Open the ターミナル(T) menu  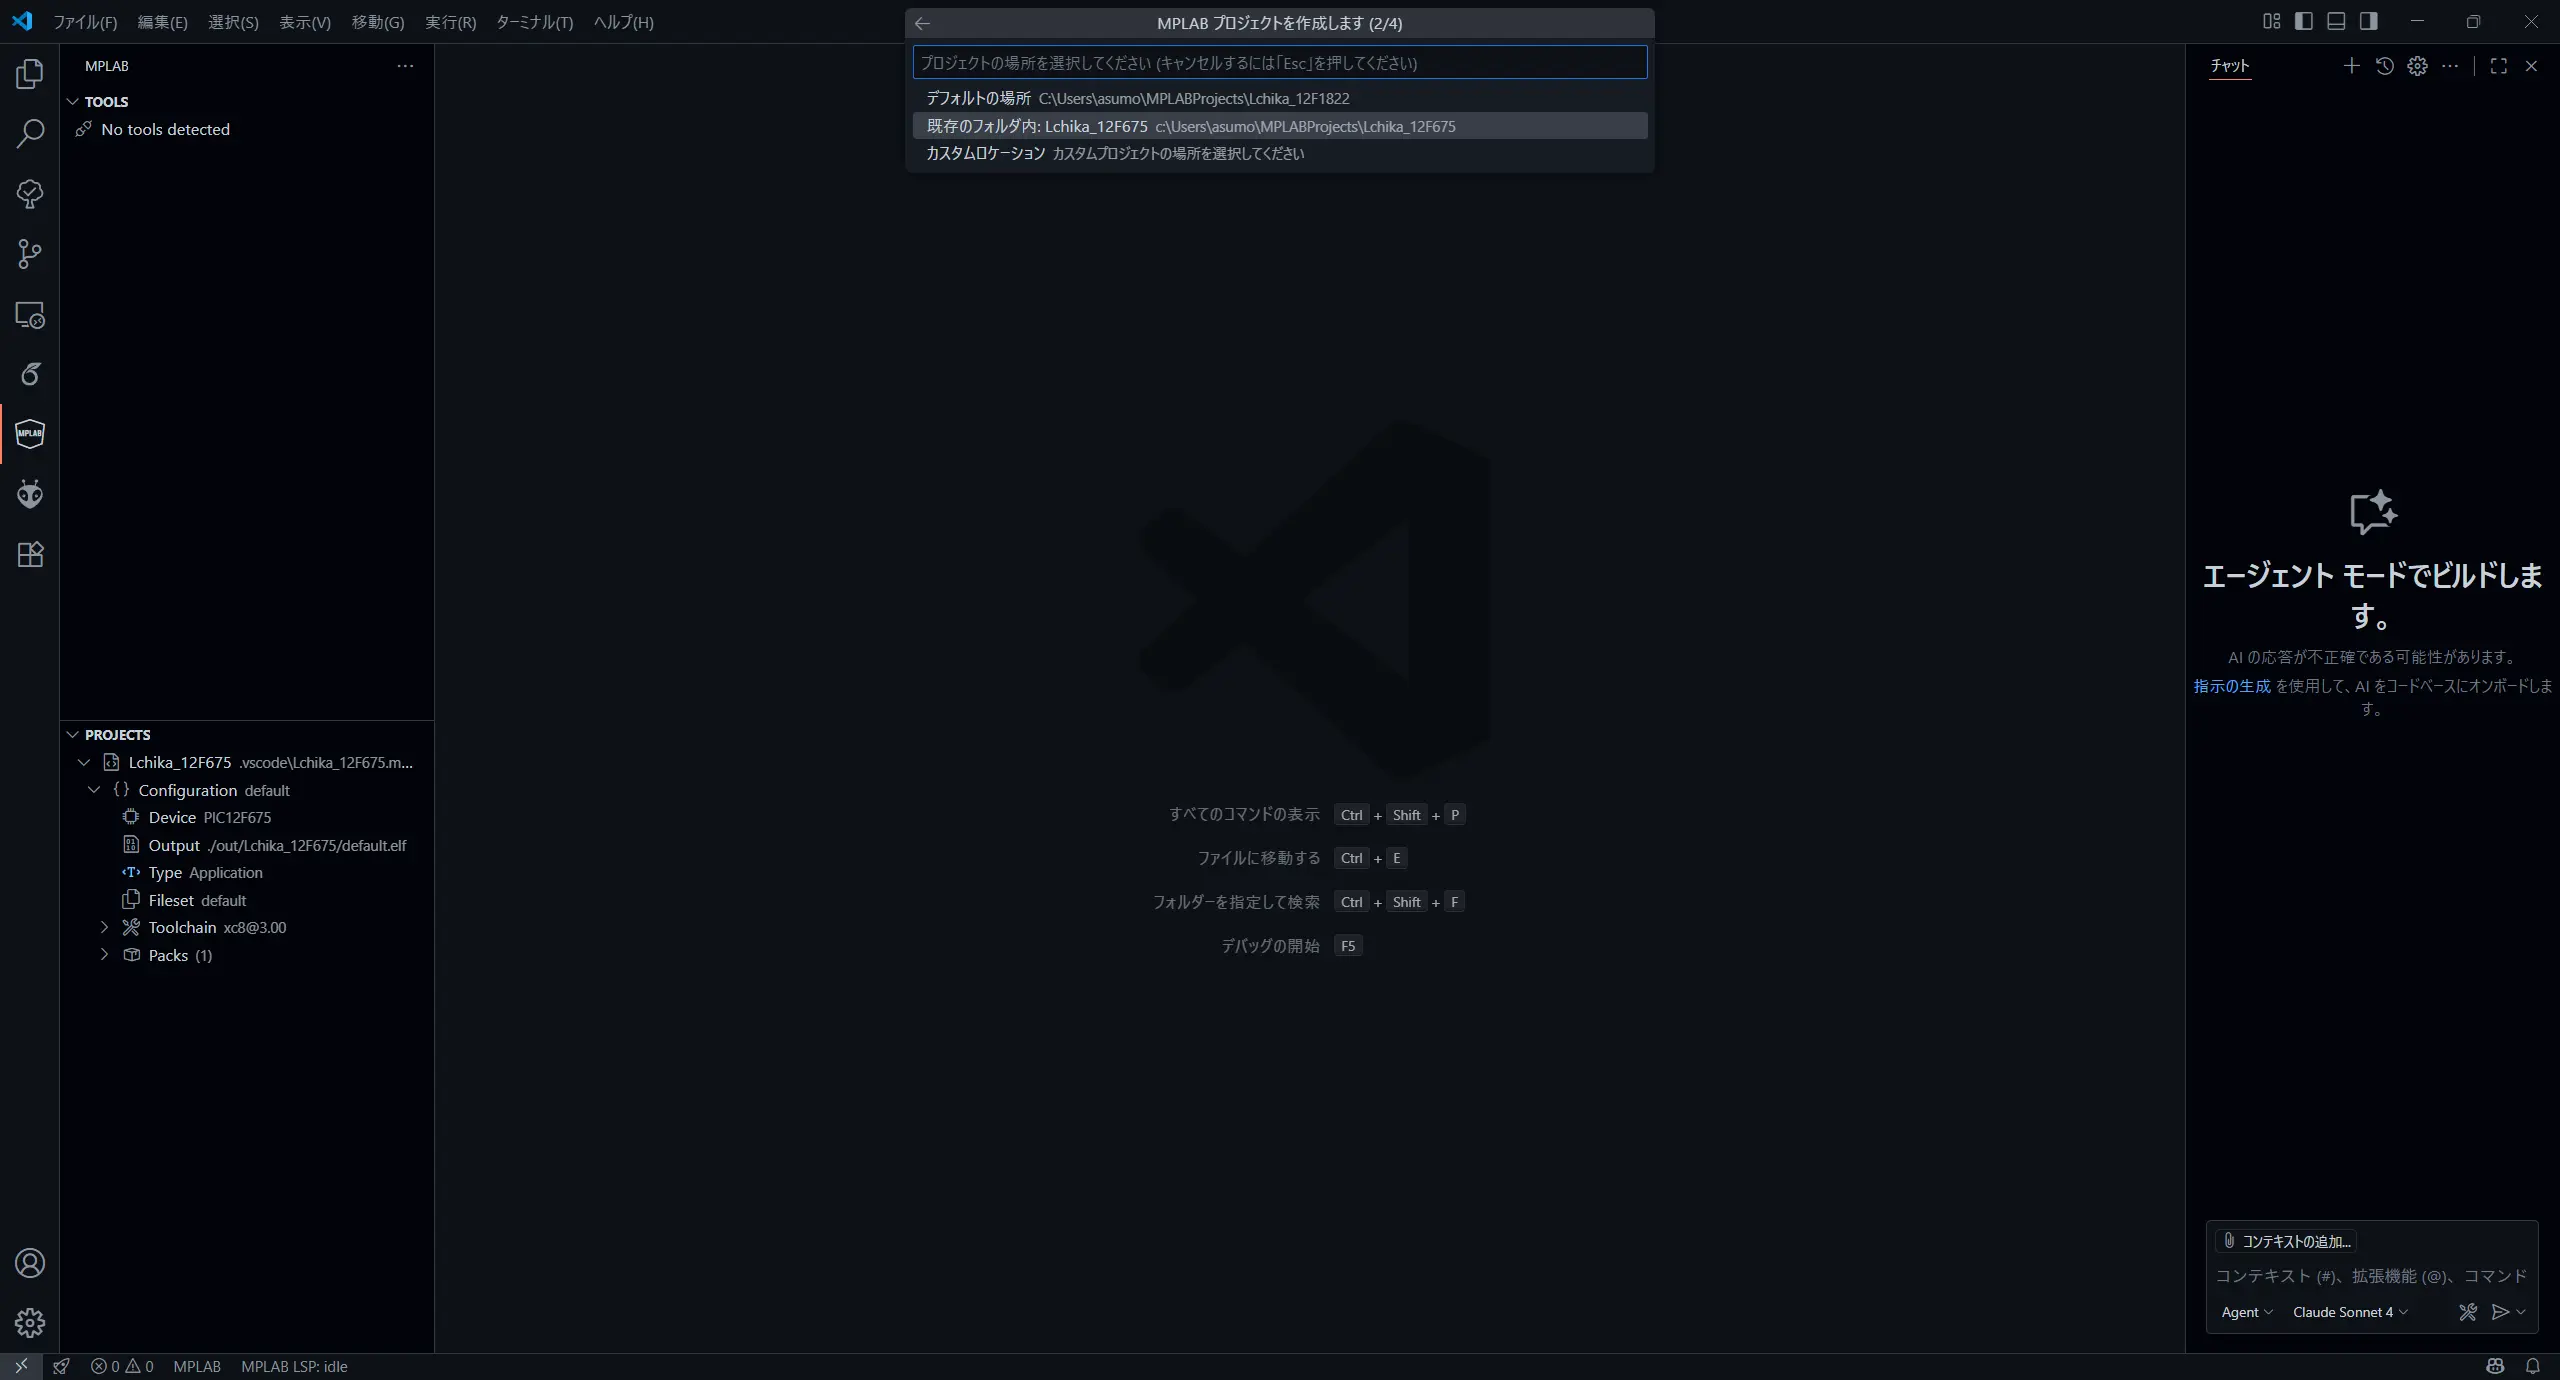click(x=534, y=22)
